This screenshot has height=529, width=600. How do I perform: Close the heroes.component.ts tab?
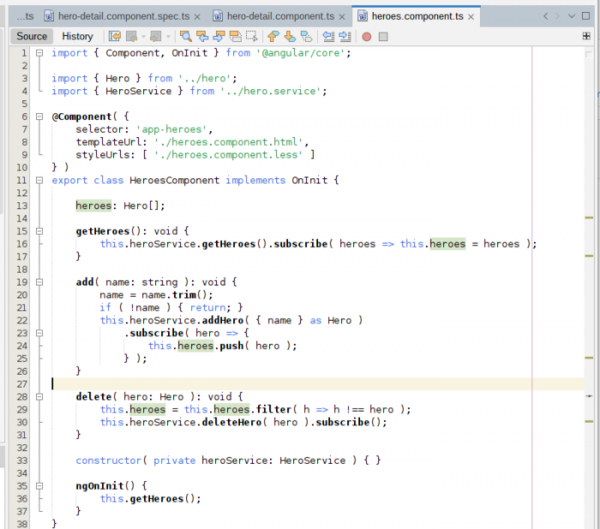470,17
